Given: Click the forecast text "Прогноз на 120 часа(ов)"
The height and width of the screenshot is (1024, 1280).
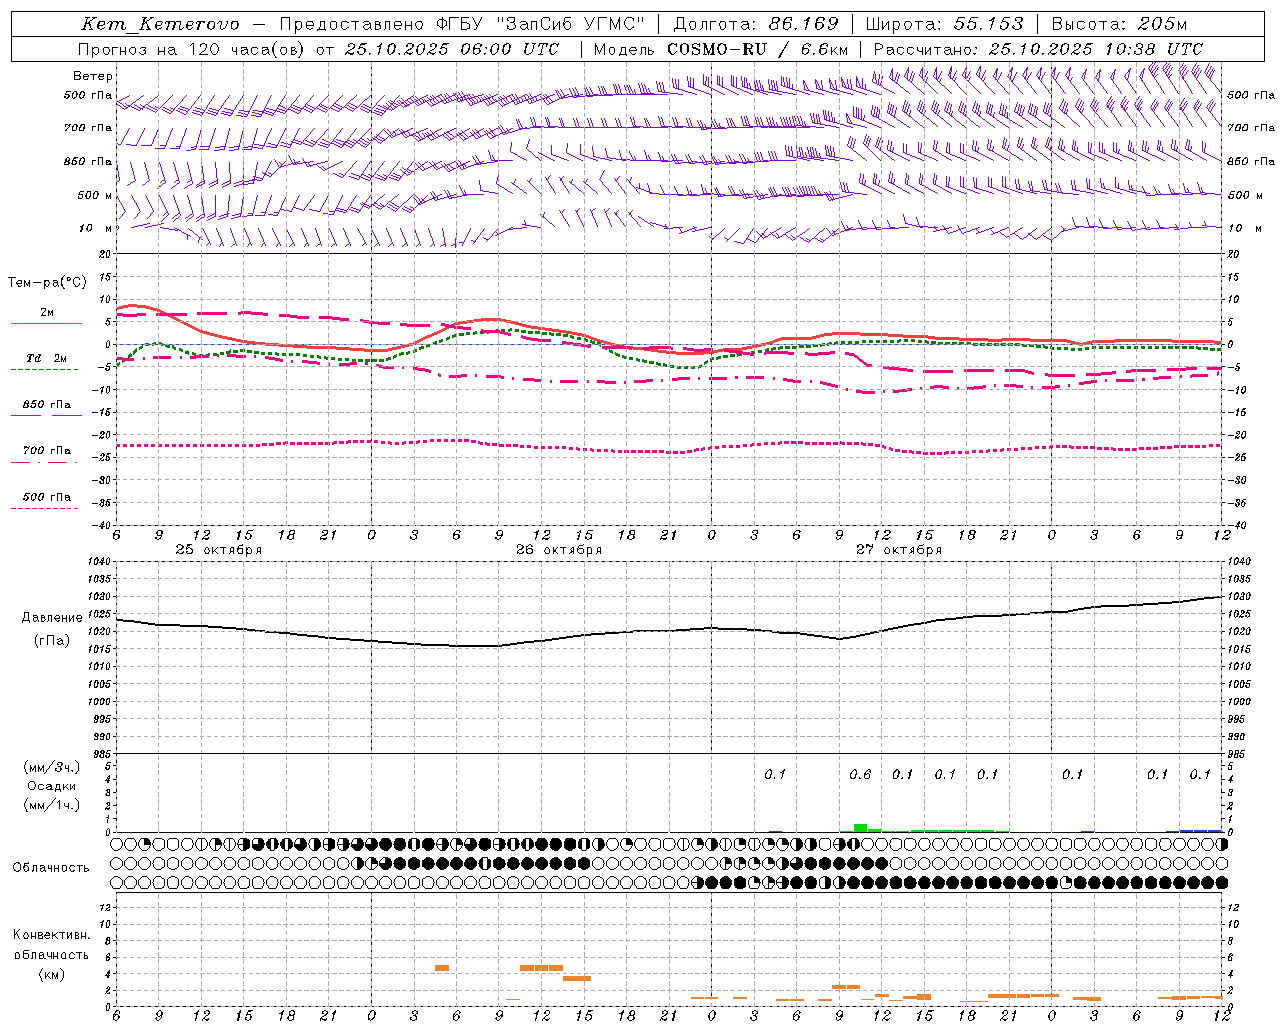Looking at the screenshot, I should click(191, 49).
